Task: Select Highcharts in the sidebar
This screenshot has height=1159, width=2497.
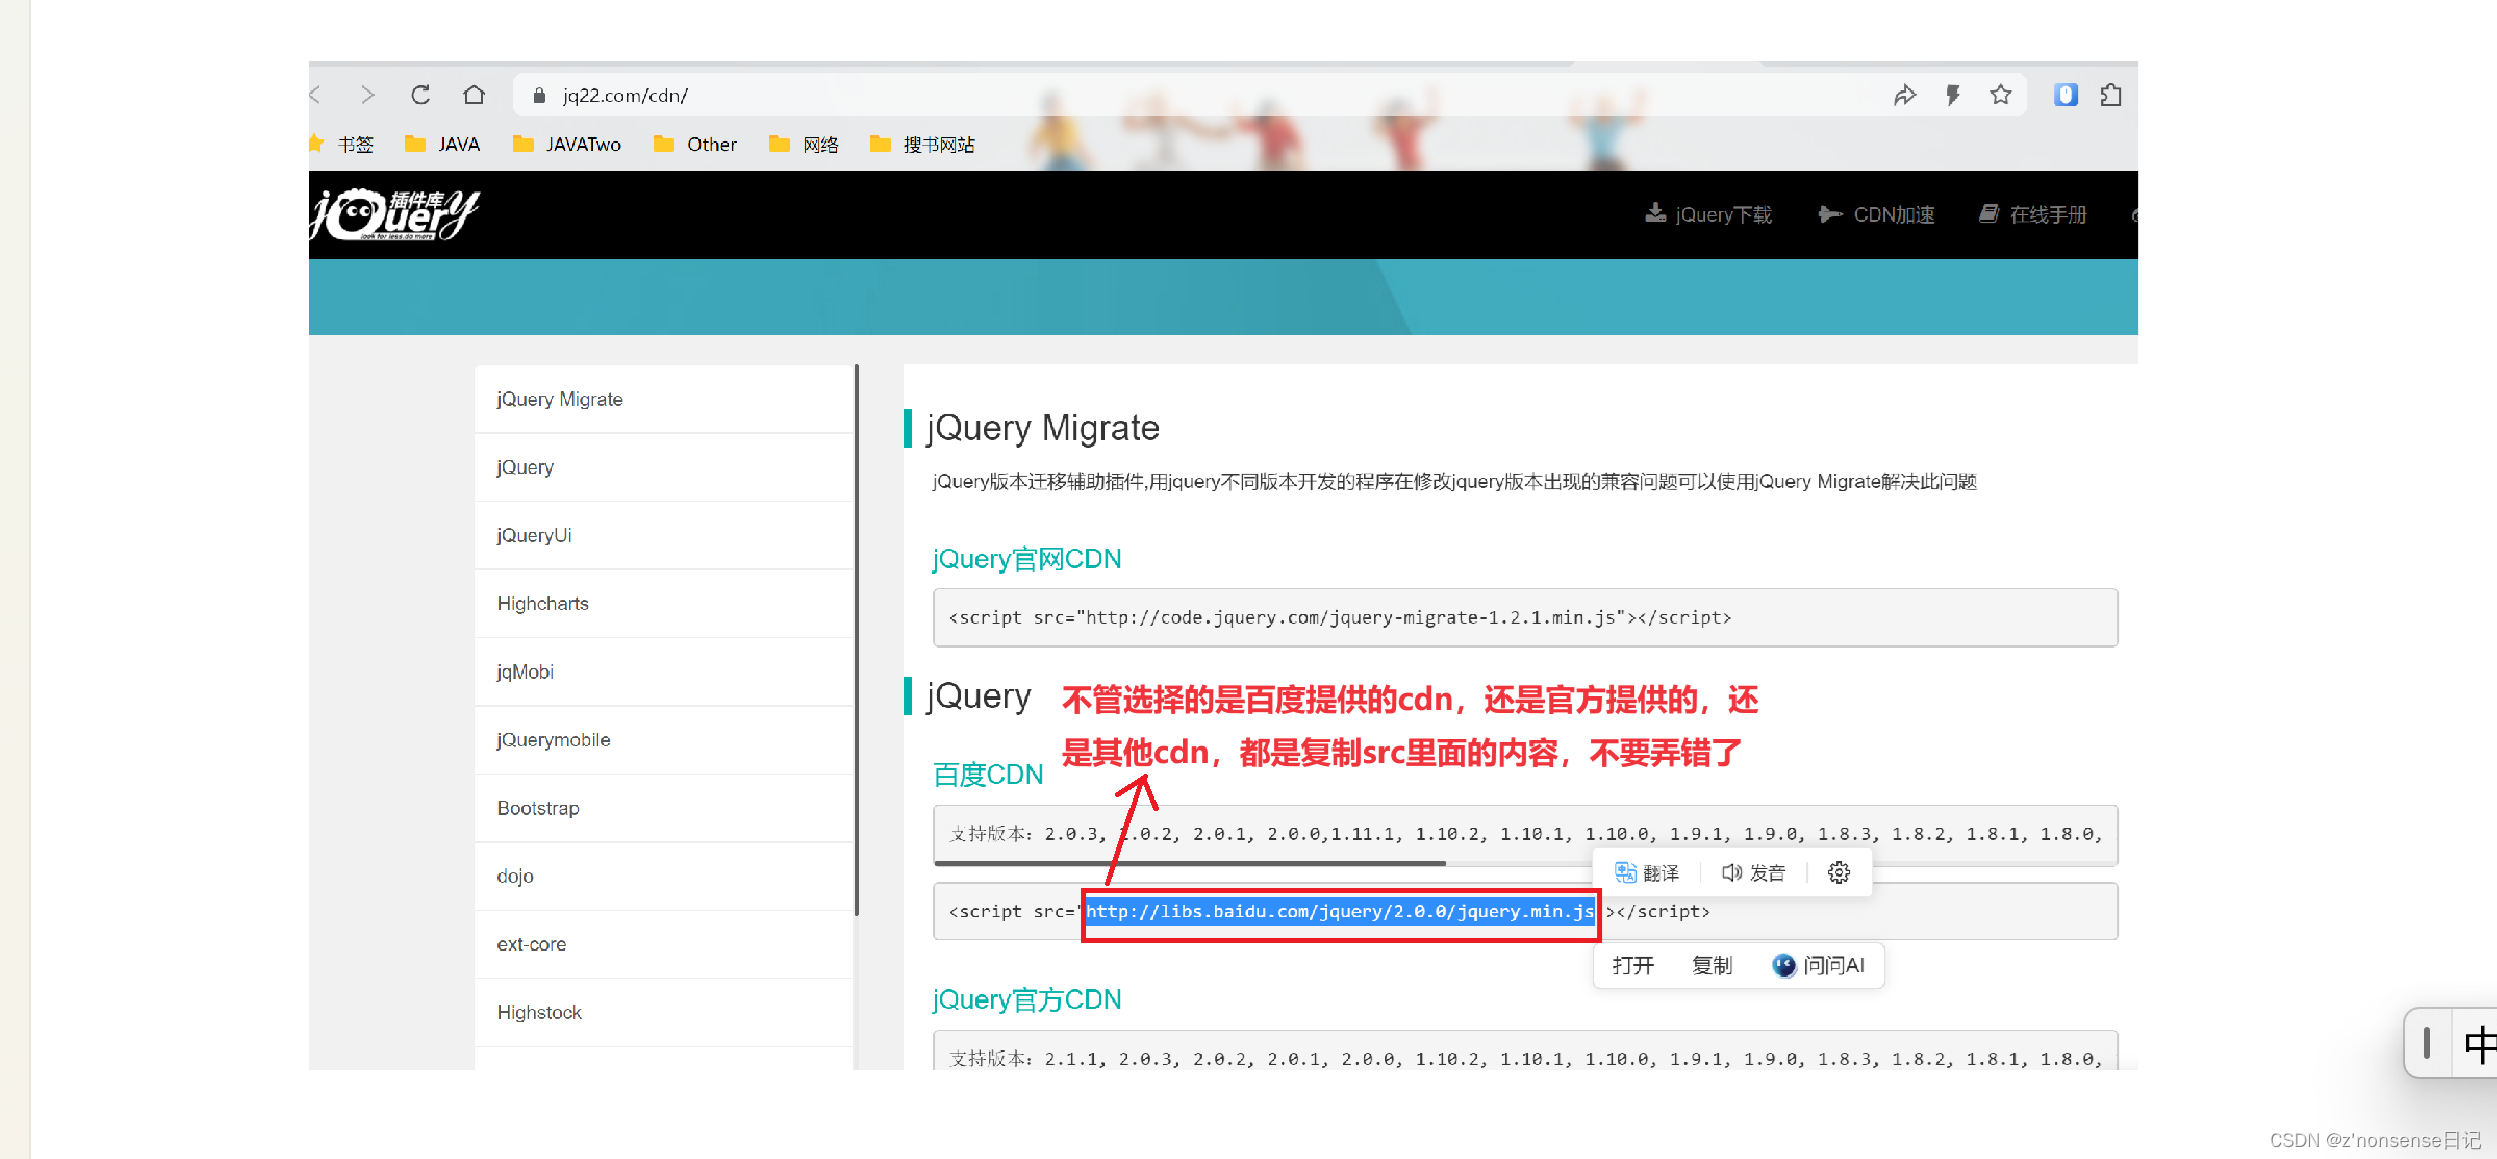Action: (664, 603)
